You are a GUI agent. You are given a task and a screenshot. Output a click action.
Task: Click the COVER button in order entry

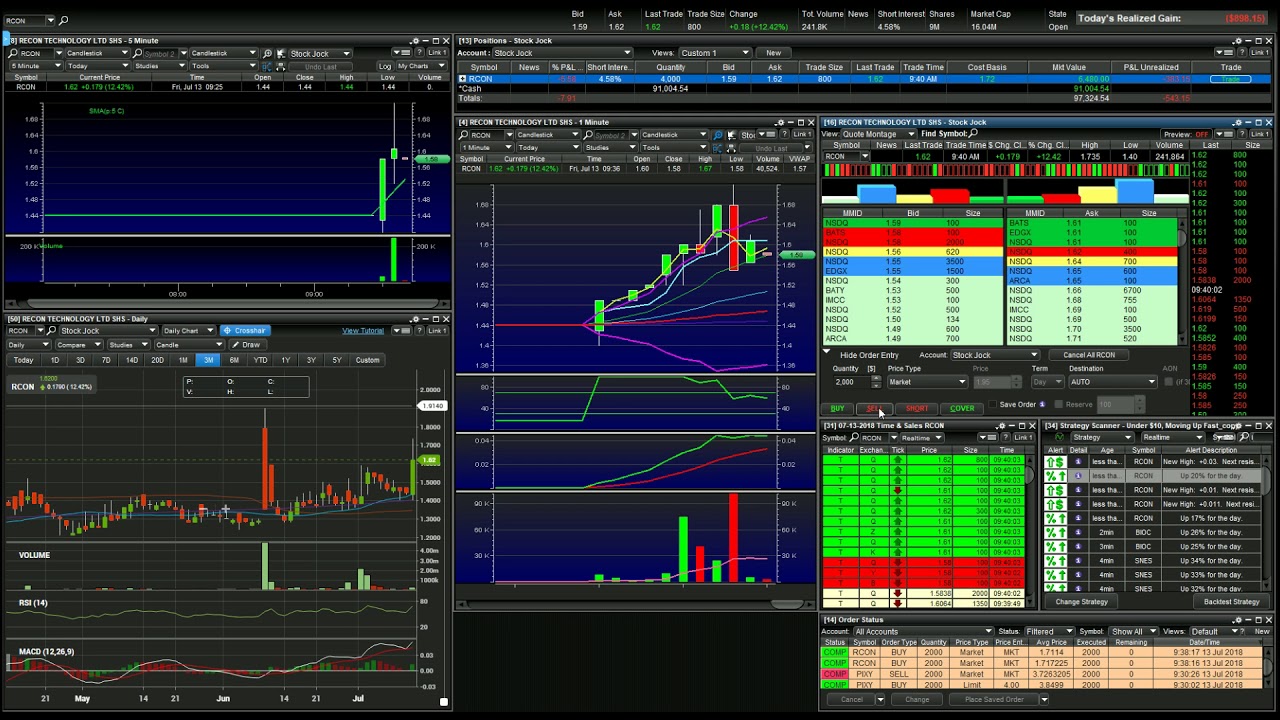click(962, 408)
